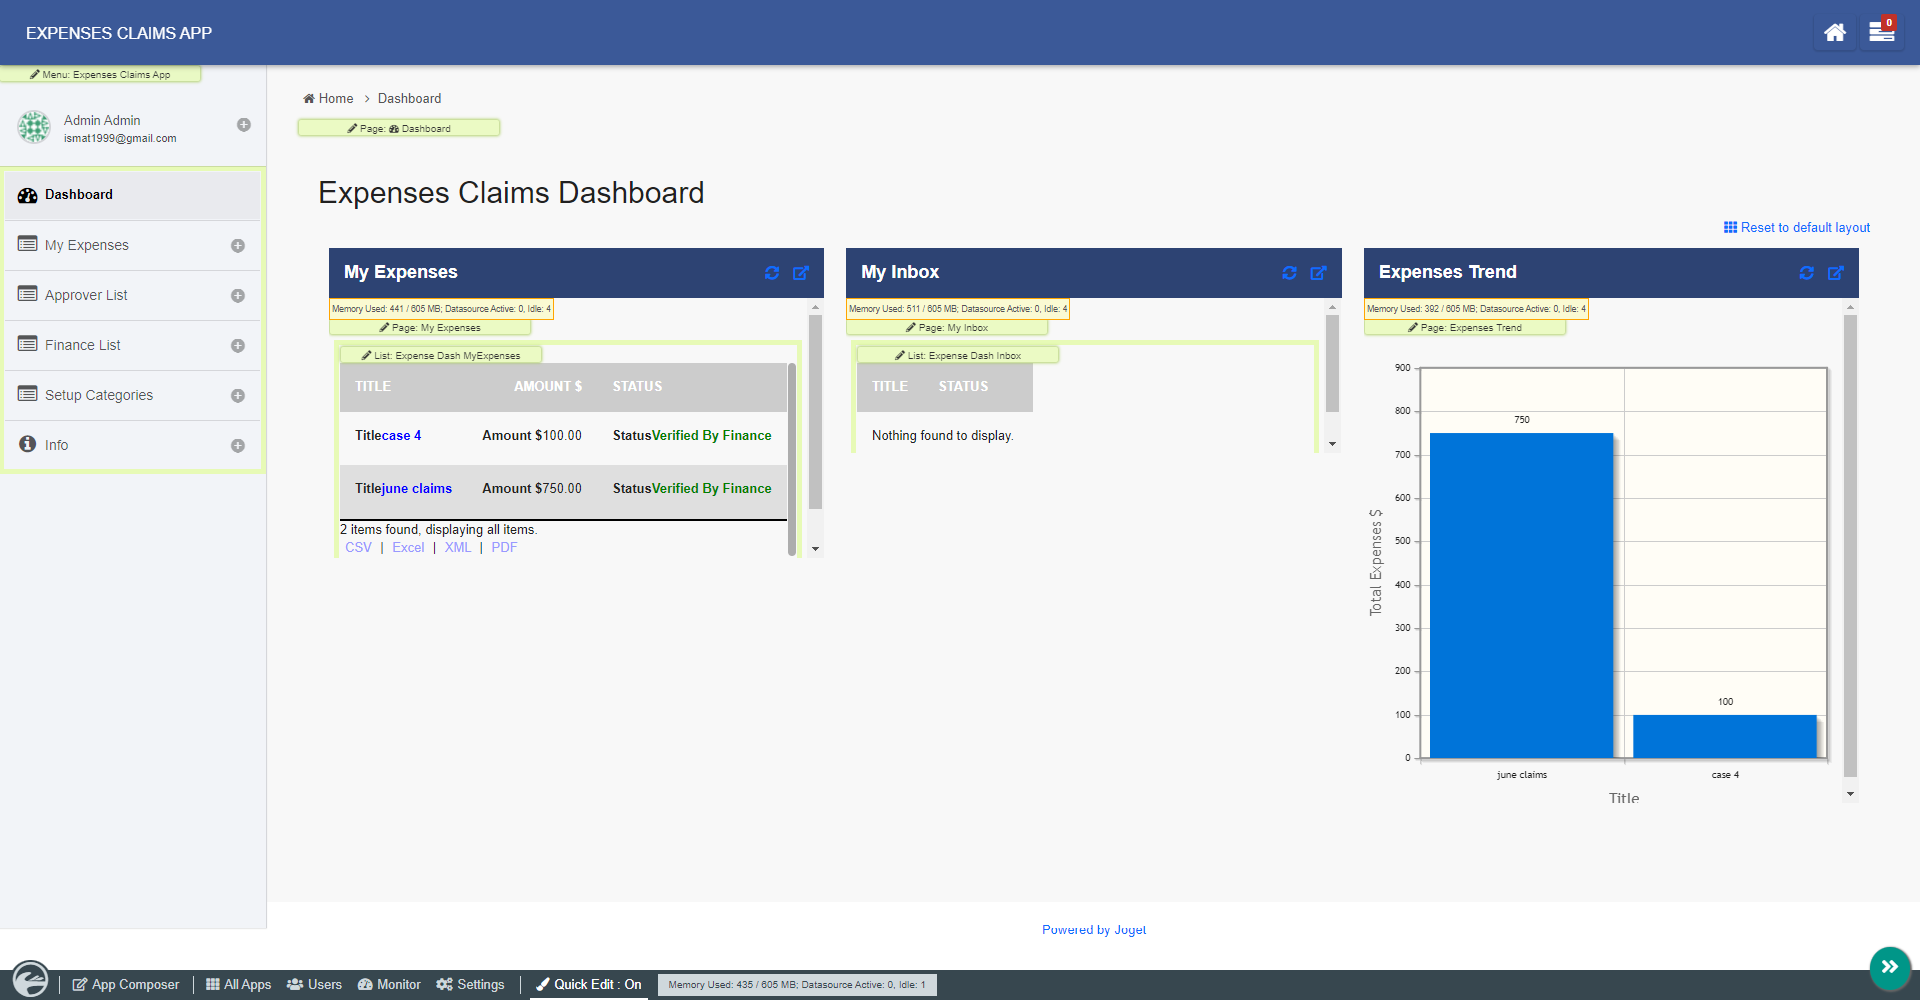This screenshot has height=1000, width=1920.
Task: Export My Expenses list as XML
Action: click(458, 548)
